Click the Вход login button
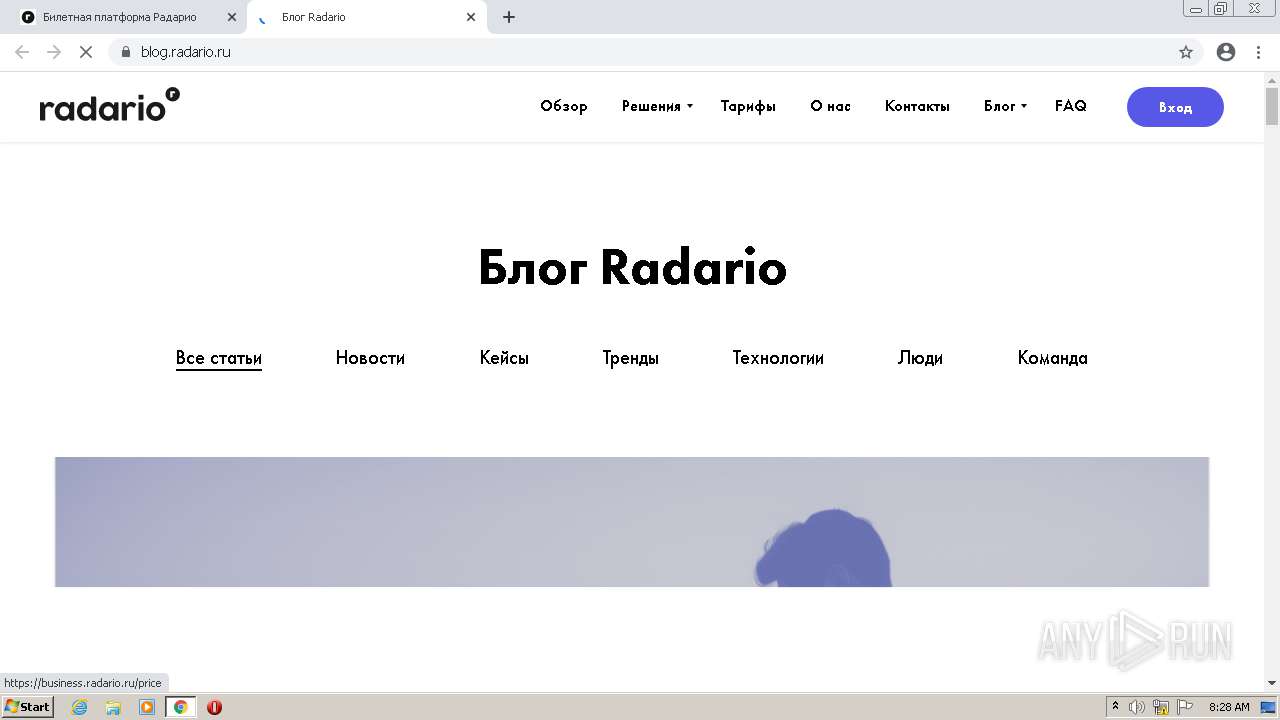Viewport: 1280px width, 720px height. (x=1175, y=107)
